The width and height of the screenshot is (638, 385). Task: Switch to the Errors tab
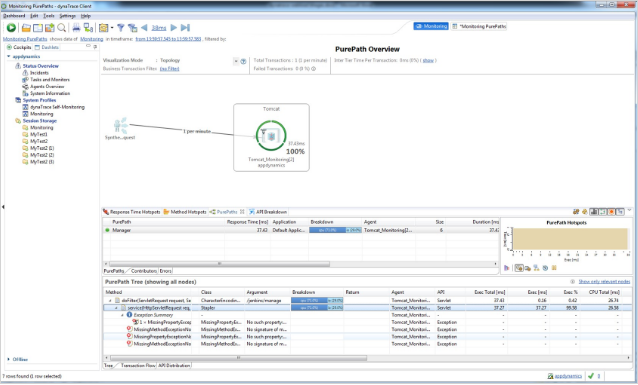tap(166, 271)
